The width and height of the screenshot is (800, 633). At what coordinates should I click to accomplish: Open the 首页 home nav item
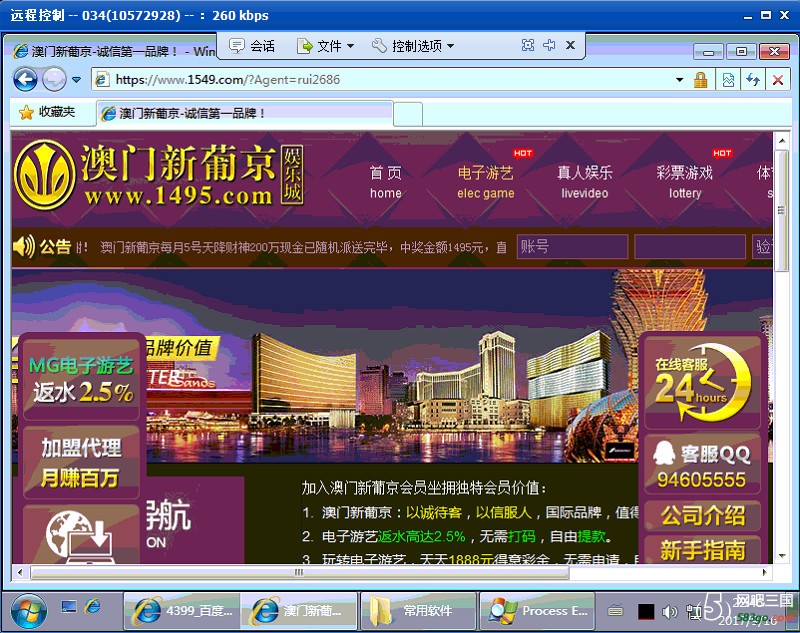tap(386, 183)
